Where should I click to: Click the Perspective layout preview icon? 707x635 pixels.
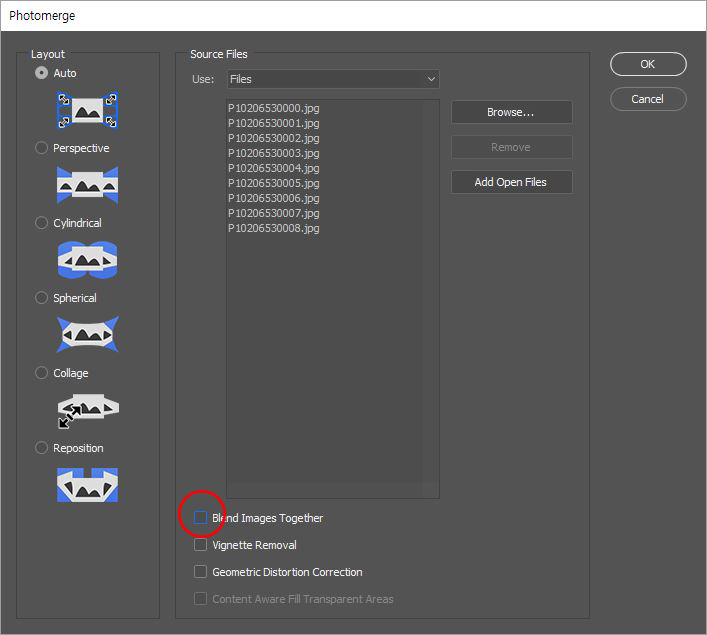point(87,185)
